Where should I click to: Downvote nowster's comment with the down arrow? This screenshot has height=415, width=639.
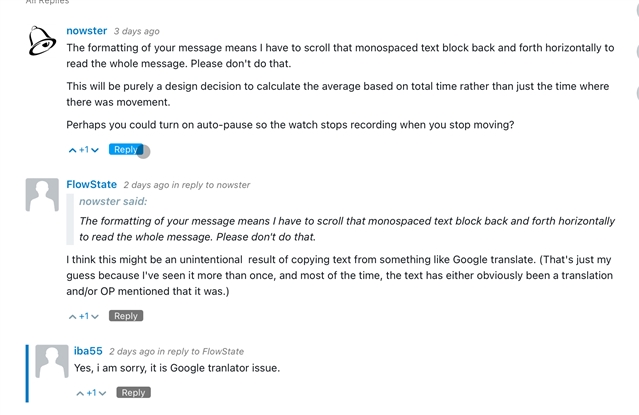[x=95, y=150]
